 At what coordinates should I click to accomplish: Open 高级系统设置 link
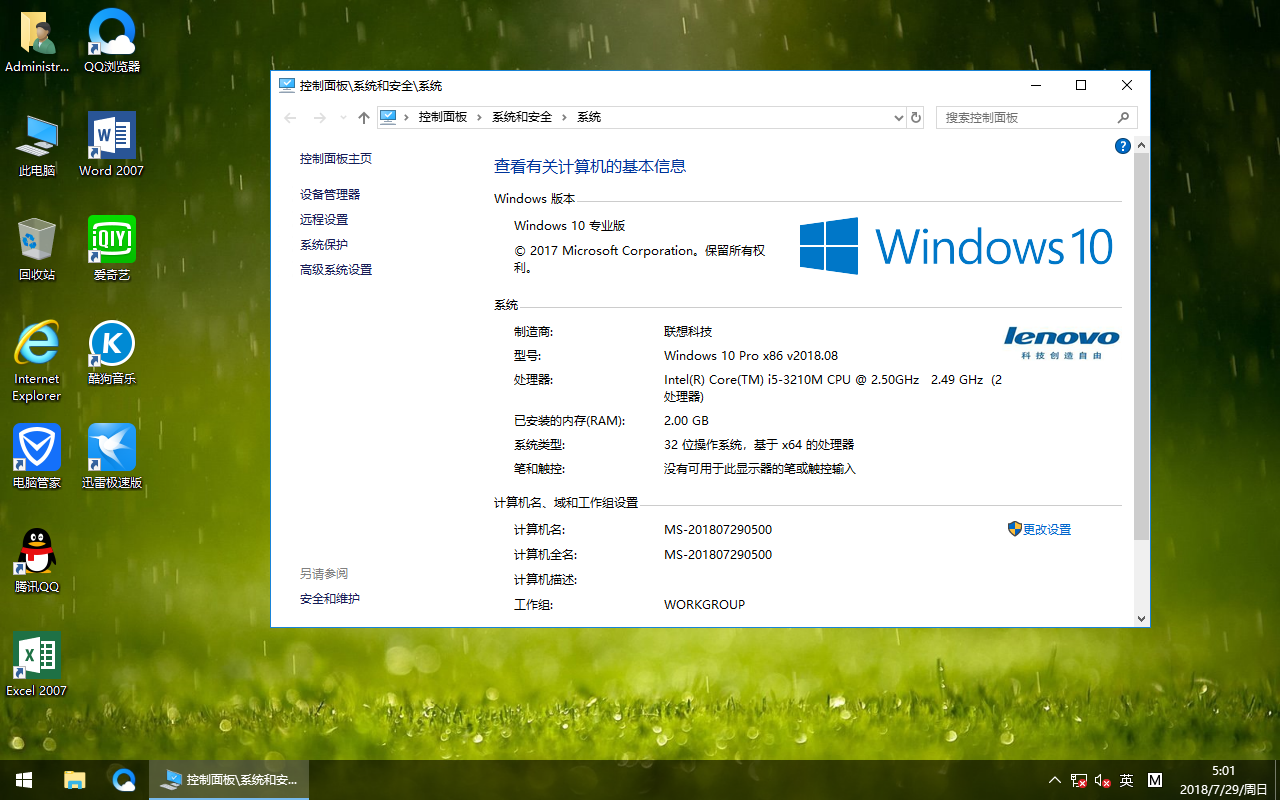[x=336, y=270]
